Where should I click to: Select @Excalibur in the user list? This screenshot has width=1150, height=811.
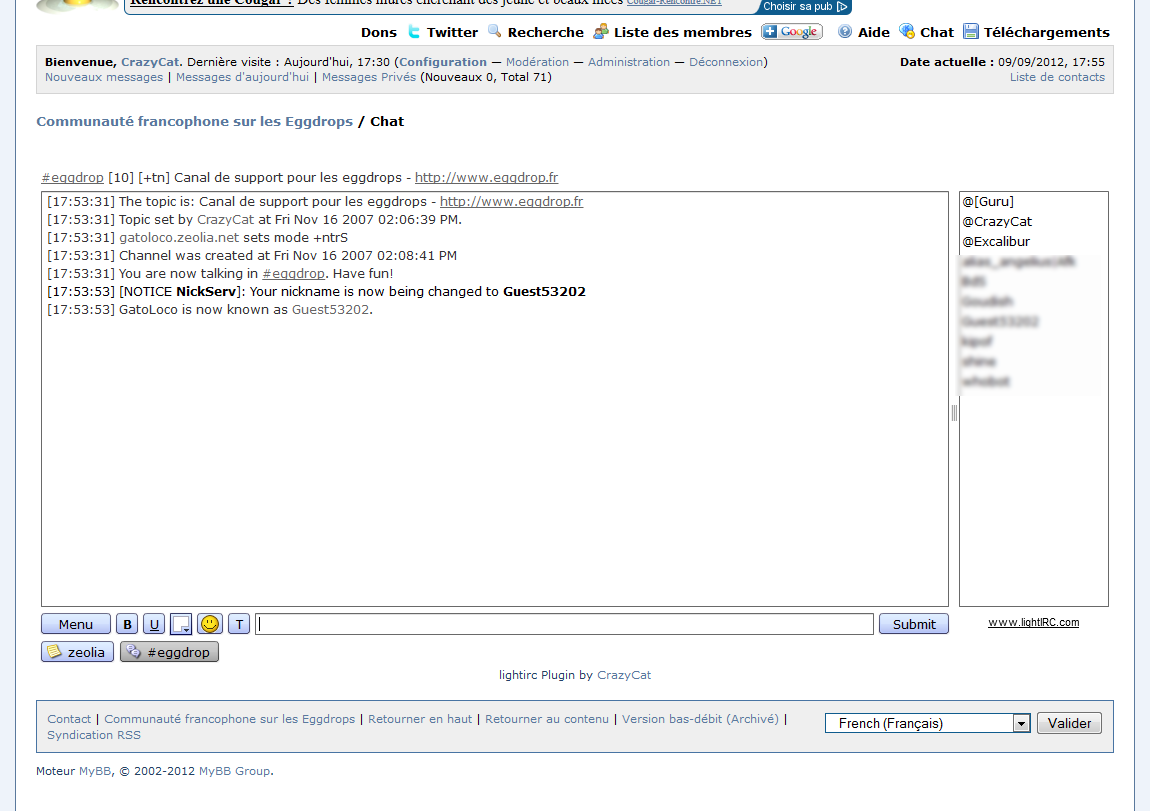996,241
